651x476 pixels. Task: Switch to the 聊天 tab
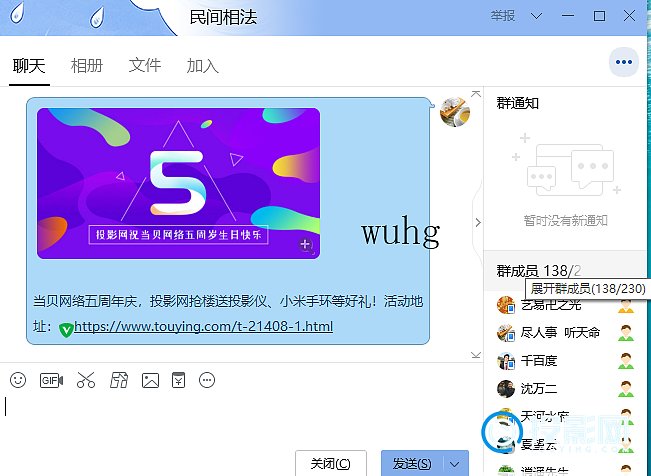pyautogui.click(x=29, y=66)
